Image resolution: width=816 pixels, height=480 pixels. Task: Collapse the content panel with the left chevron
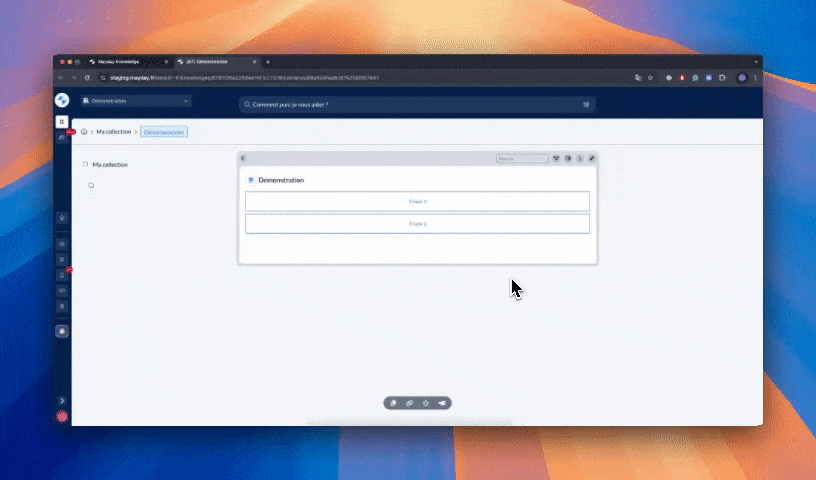(x=244, y=158)
